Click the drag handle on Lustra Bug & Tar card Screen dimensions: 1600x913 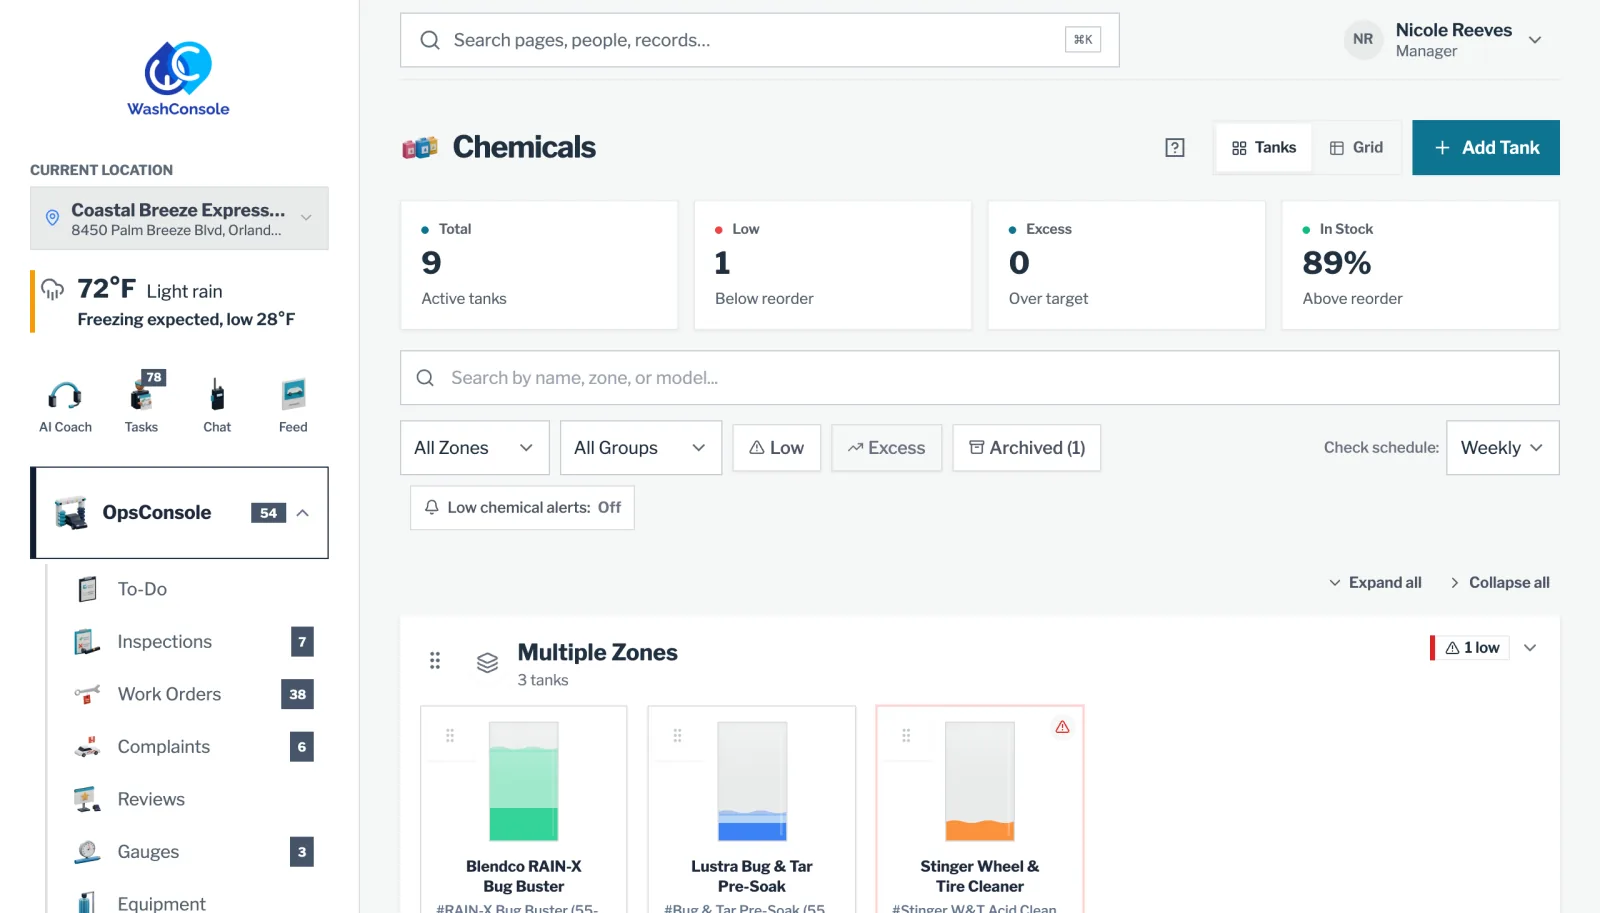click(677, 735)
